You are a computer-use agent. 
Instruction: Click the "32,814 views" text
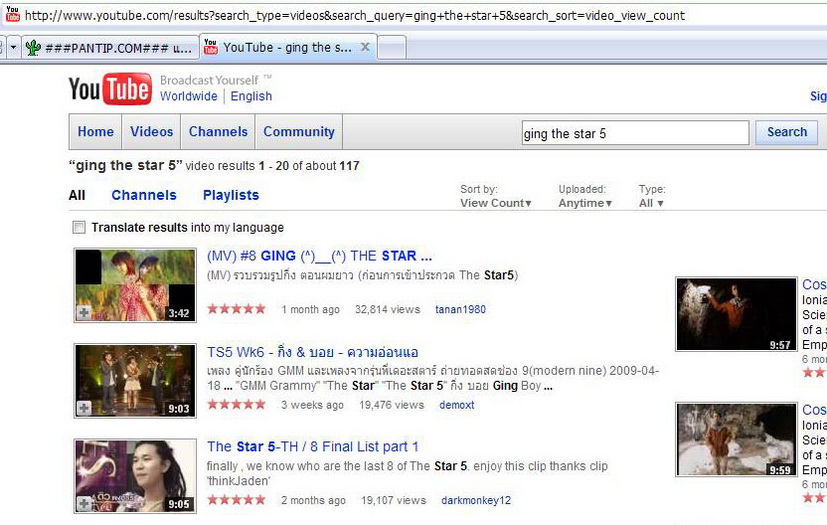[x=388, y=310]
